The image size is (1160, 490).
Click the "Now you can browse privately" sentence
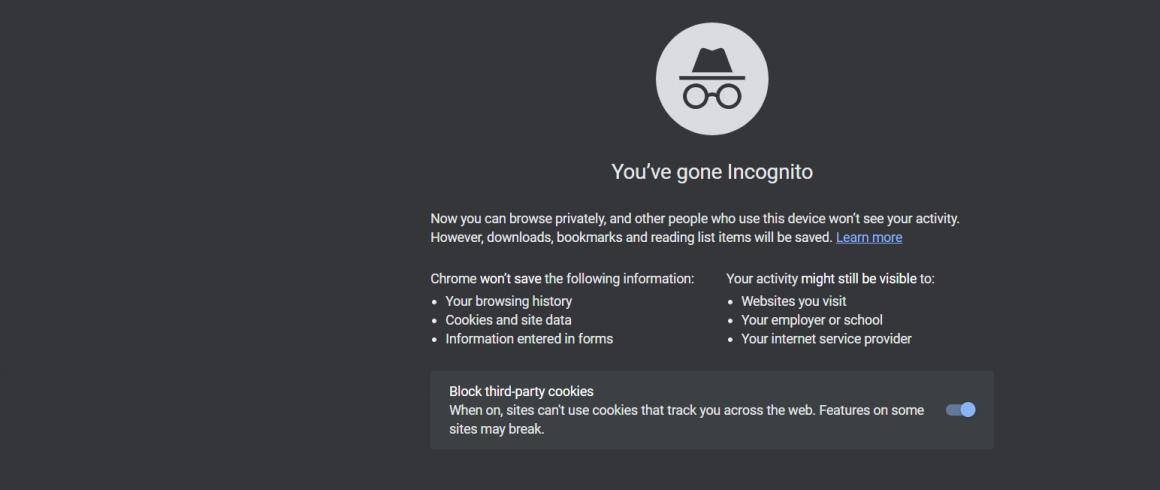coord(695,219)
